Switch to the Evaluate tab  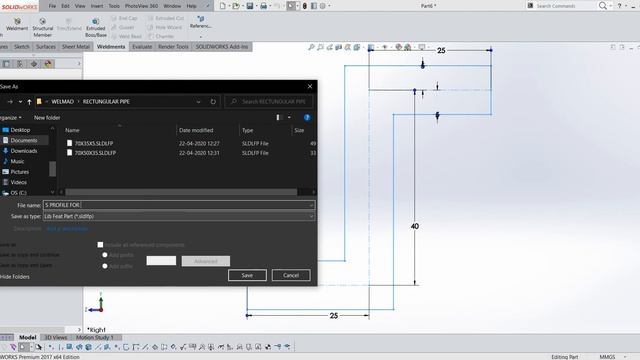coord(142,47)
